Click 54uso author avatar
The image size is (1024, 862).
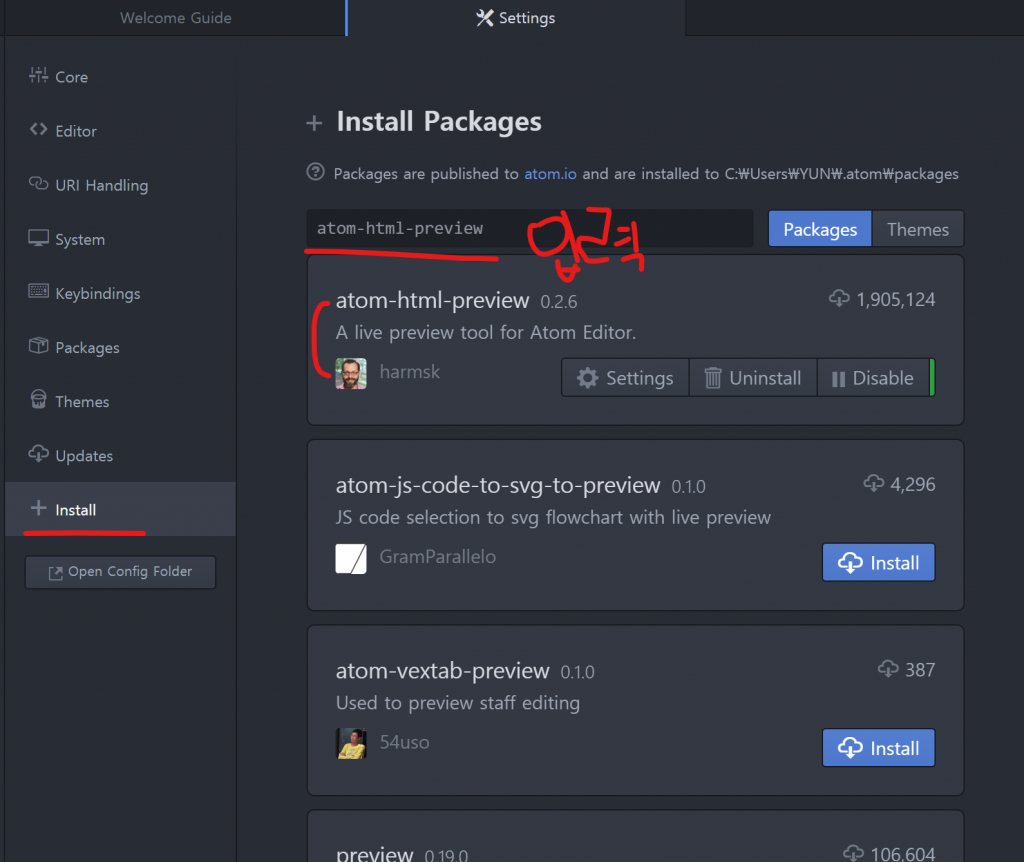pyautogui.click(x=351, y=744)
